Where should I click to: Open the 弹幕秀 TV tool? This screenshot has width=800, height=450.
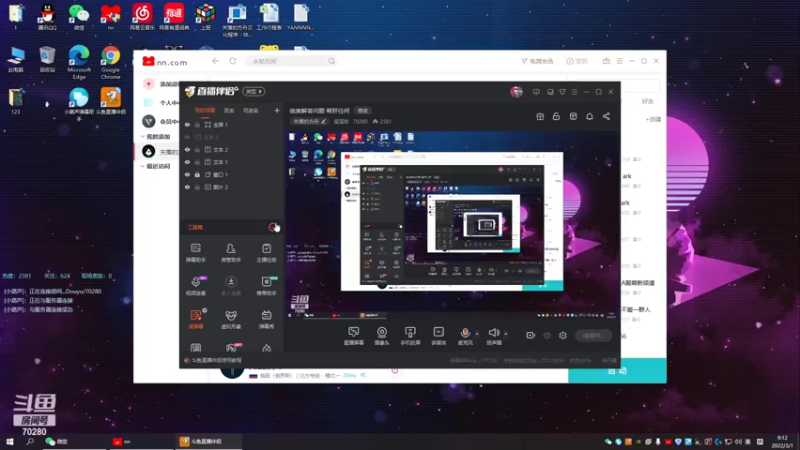pos(266,319)
